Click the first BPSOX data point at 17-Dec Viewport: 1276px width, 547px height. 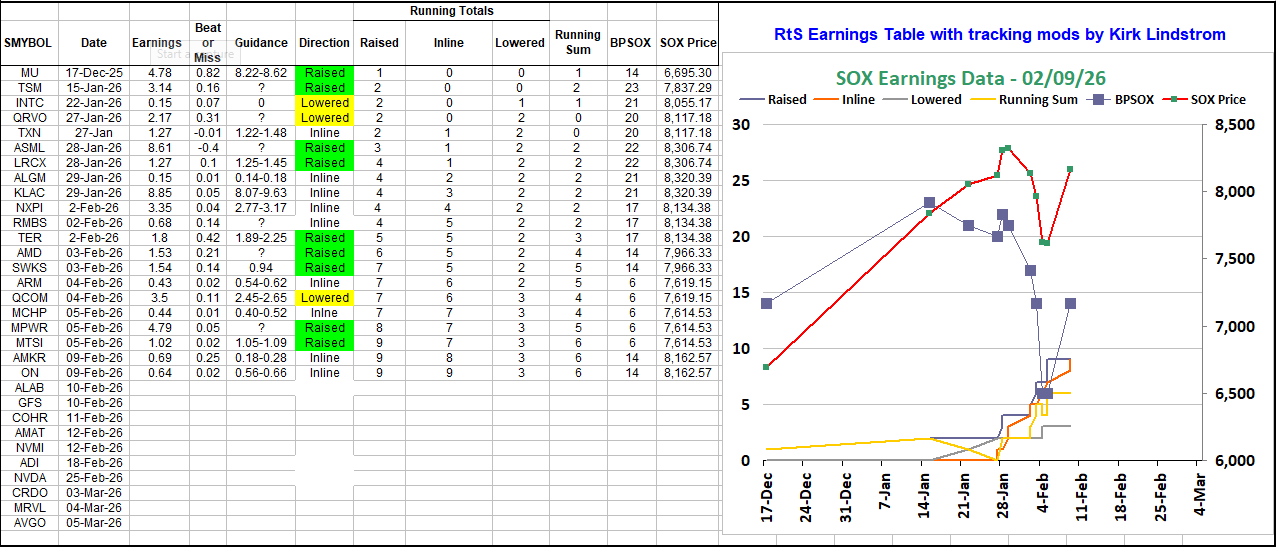click(767, 303)
